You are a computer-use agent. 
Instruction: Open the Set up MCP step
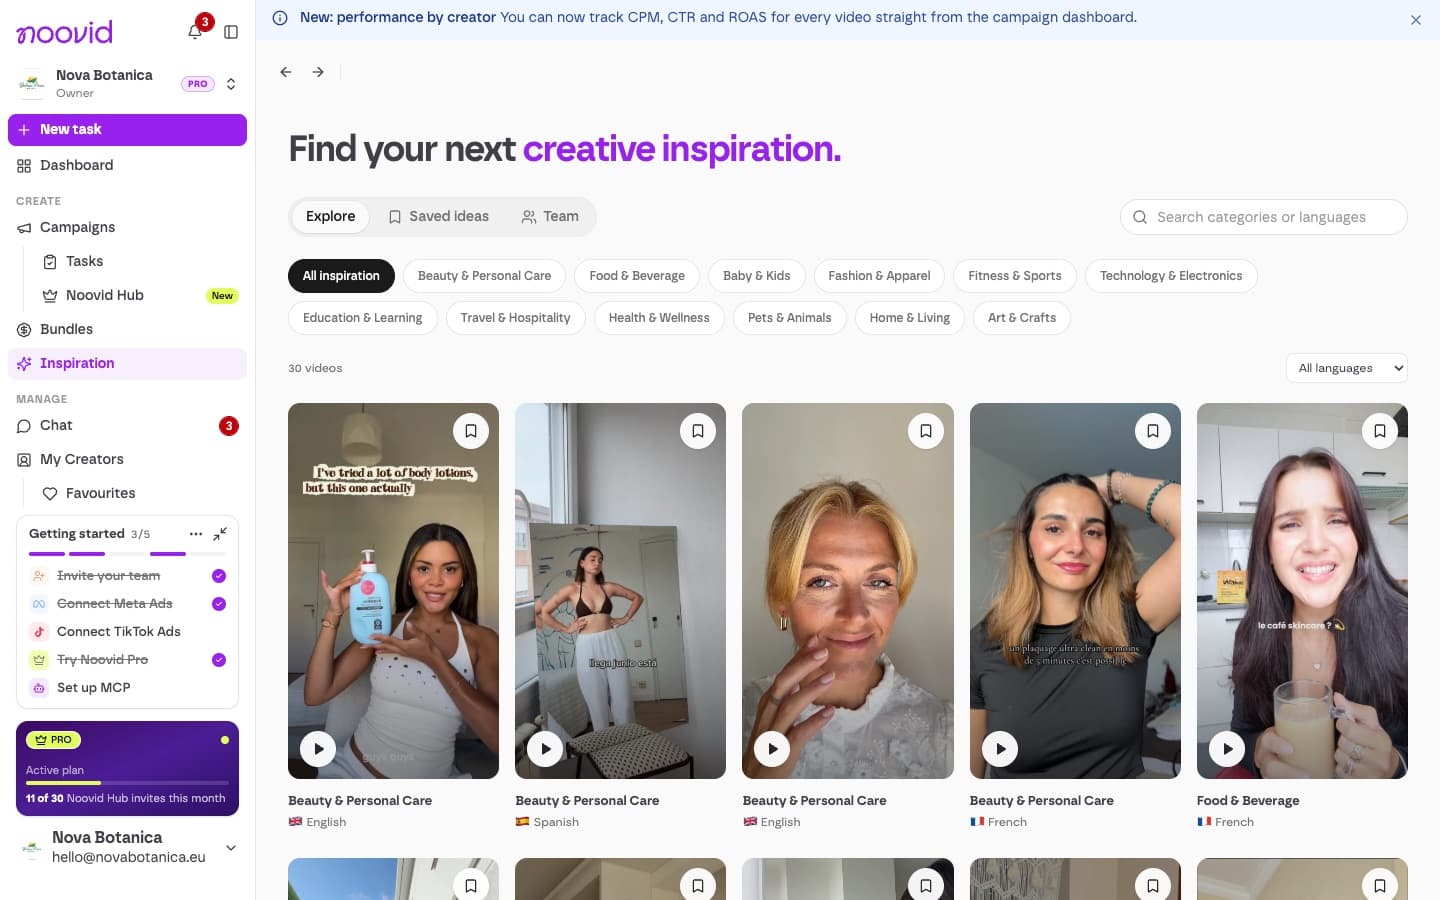click(128, 688)
